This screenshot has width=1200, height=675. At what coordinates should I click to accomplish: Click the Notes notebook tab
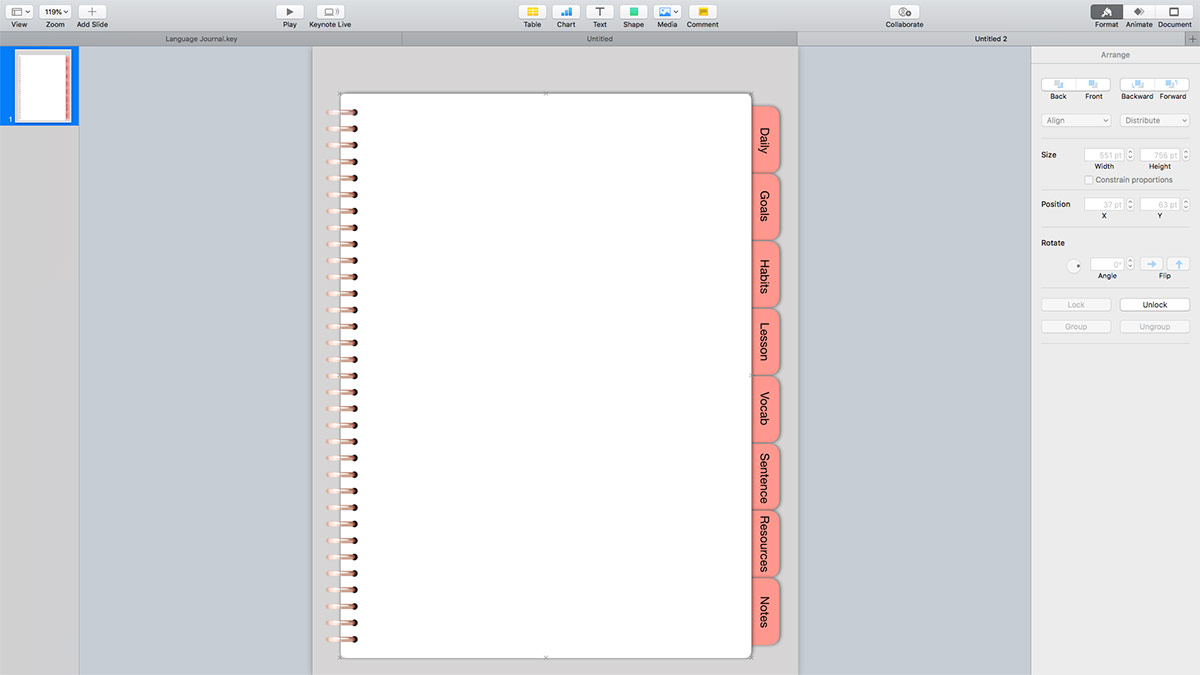765,611
